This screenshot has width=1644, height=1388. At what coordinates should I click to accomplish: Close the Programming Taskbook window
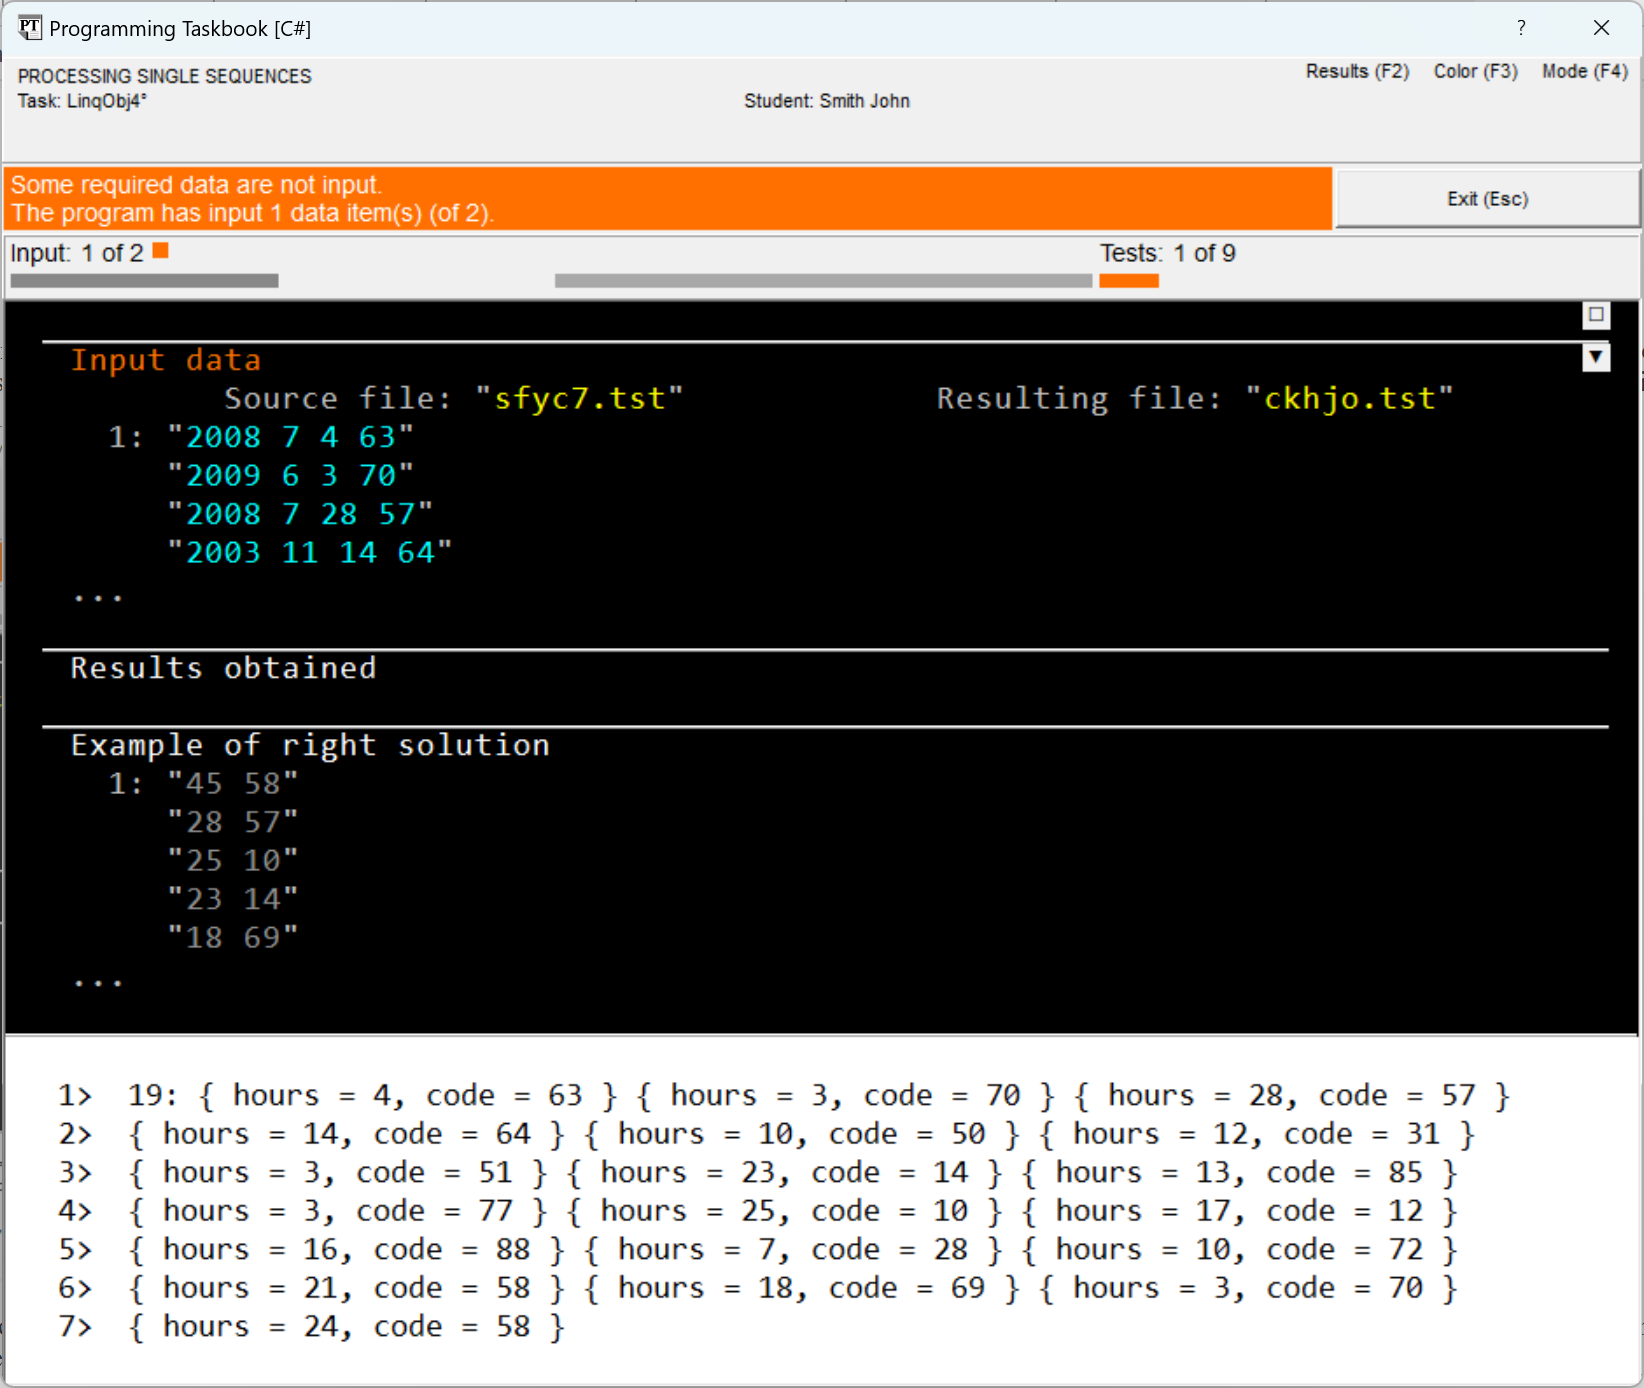click(1601, 28)
